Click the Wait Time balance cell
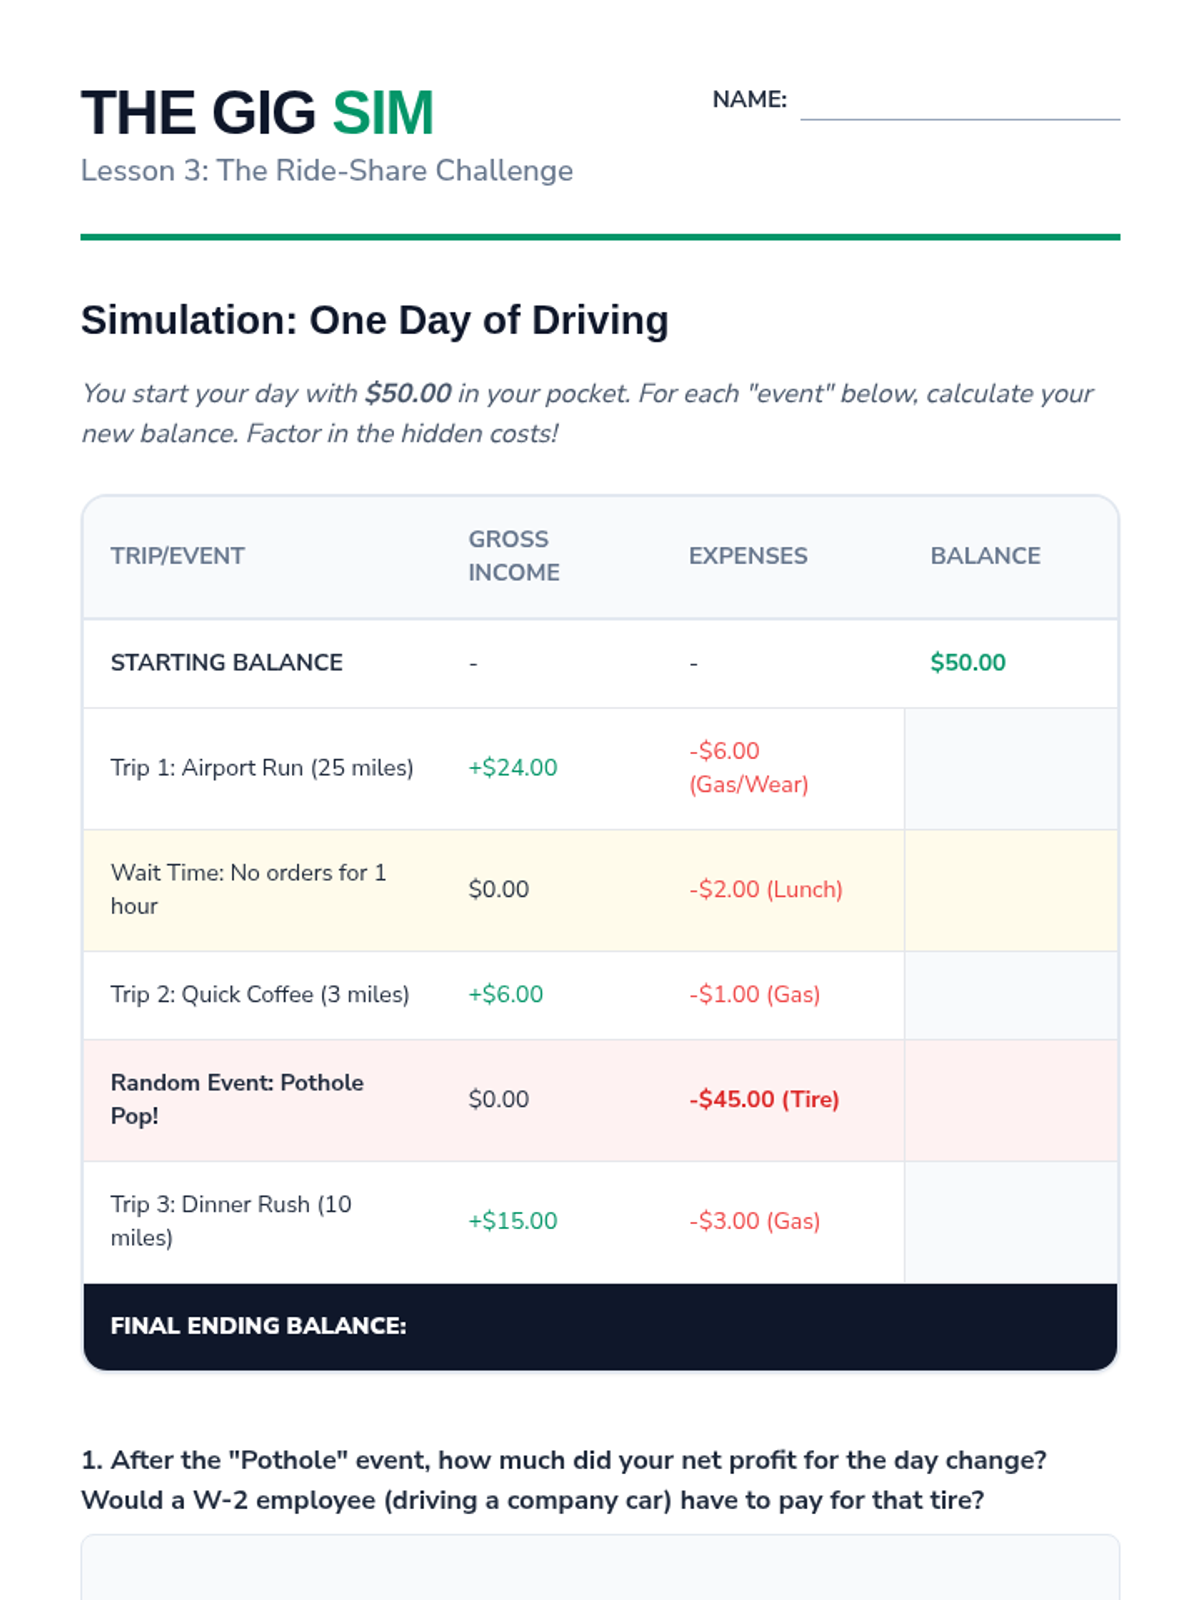1200x1600 pixels. 1011,890
